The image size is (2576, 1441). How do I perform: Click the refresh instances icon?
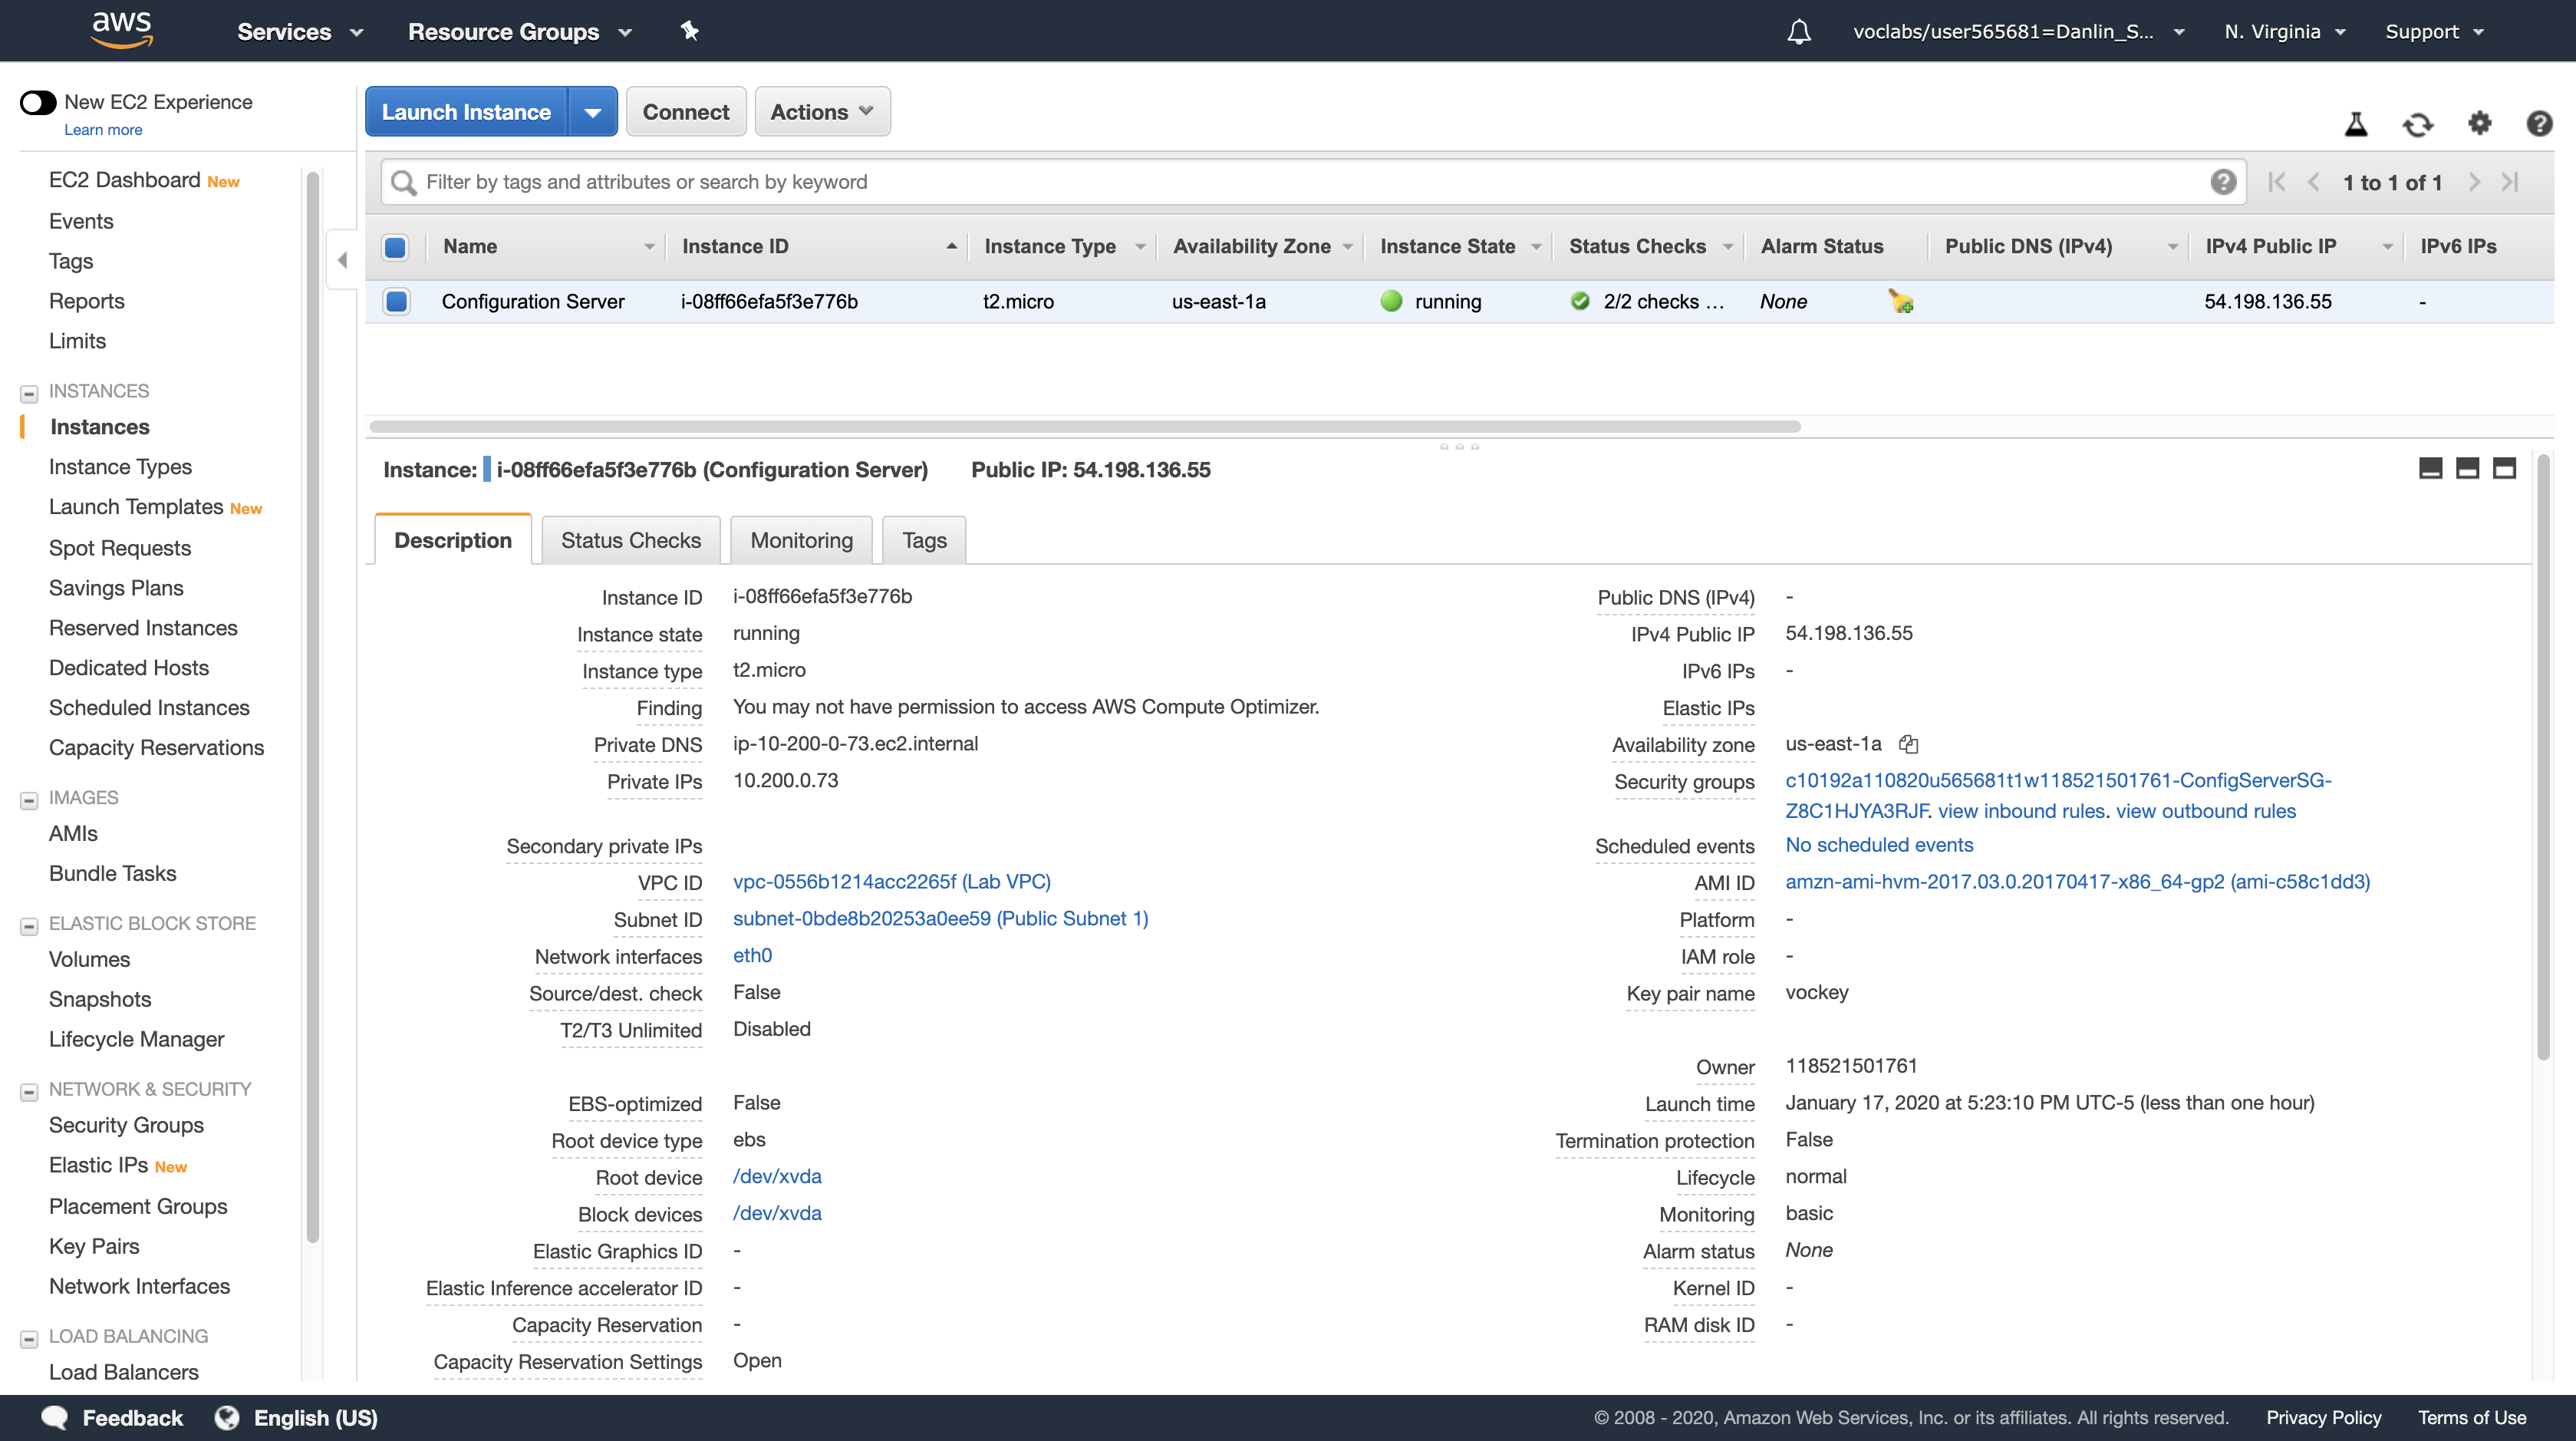[x=2417, y=124]
